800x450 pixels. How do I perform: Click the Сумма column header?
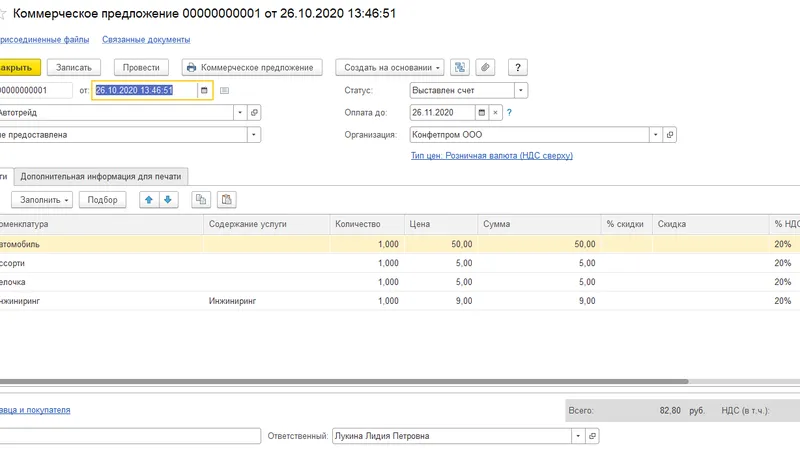pos(539,224)
